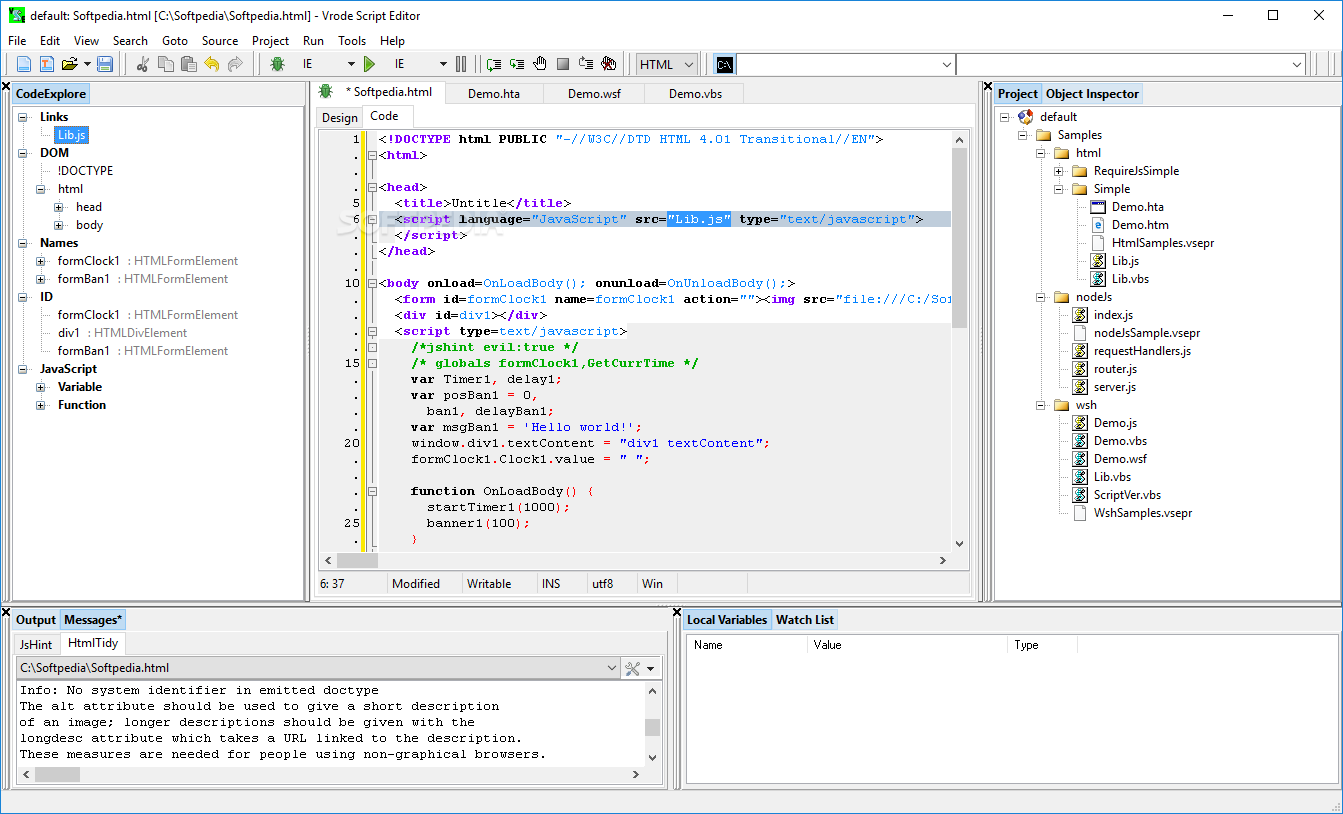Switch to the Demo.vbs tab
This screenshot has width=1343, height=814.
[x=694, y=93]
